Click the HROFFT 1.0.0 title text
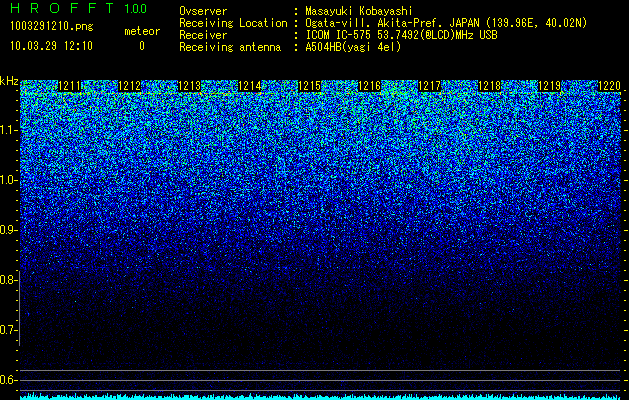 (x=78, y=8)
